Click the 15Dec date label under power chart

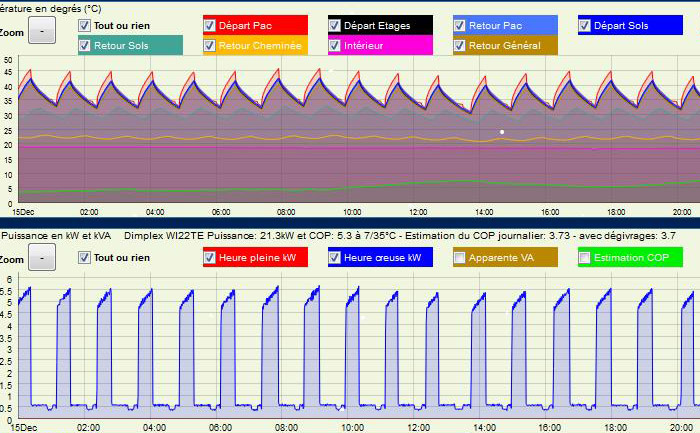[22, 427]
